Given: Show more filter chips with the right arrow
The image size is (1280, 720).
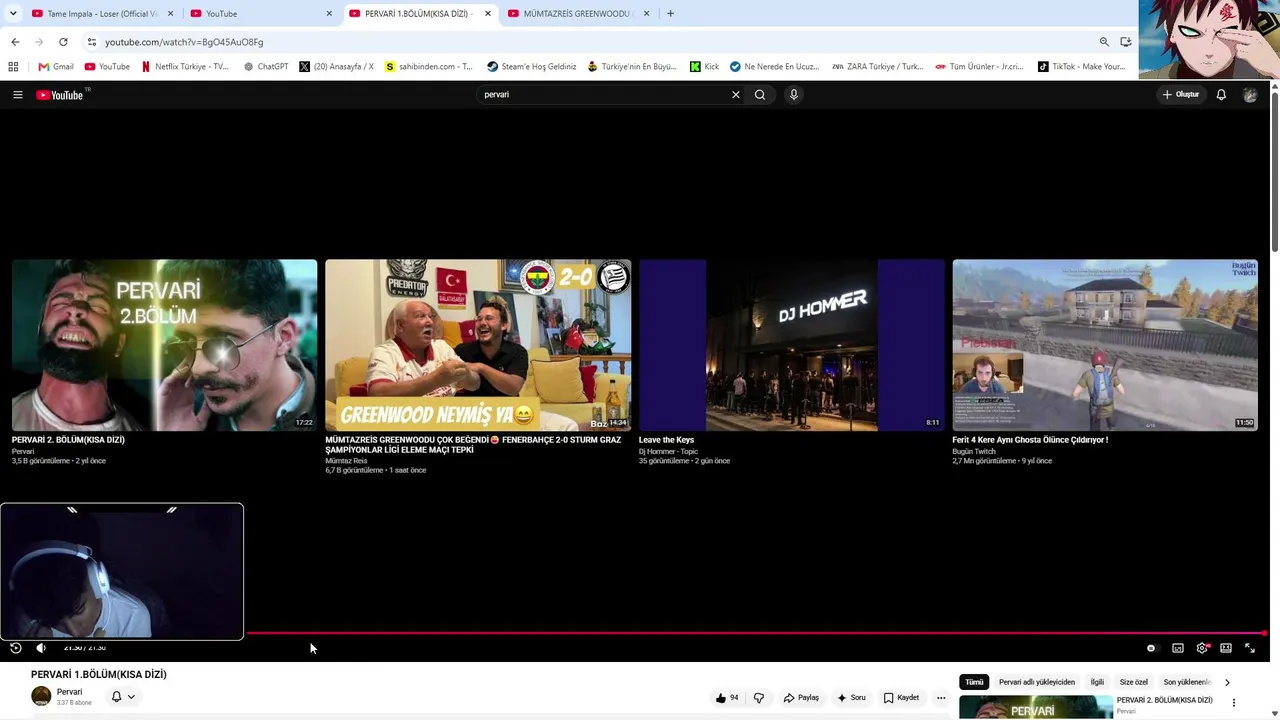Looking at the screenshot, I should coord(1228,682).
